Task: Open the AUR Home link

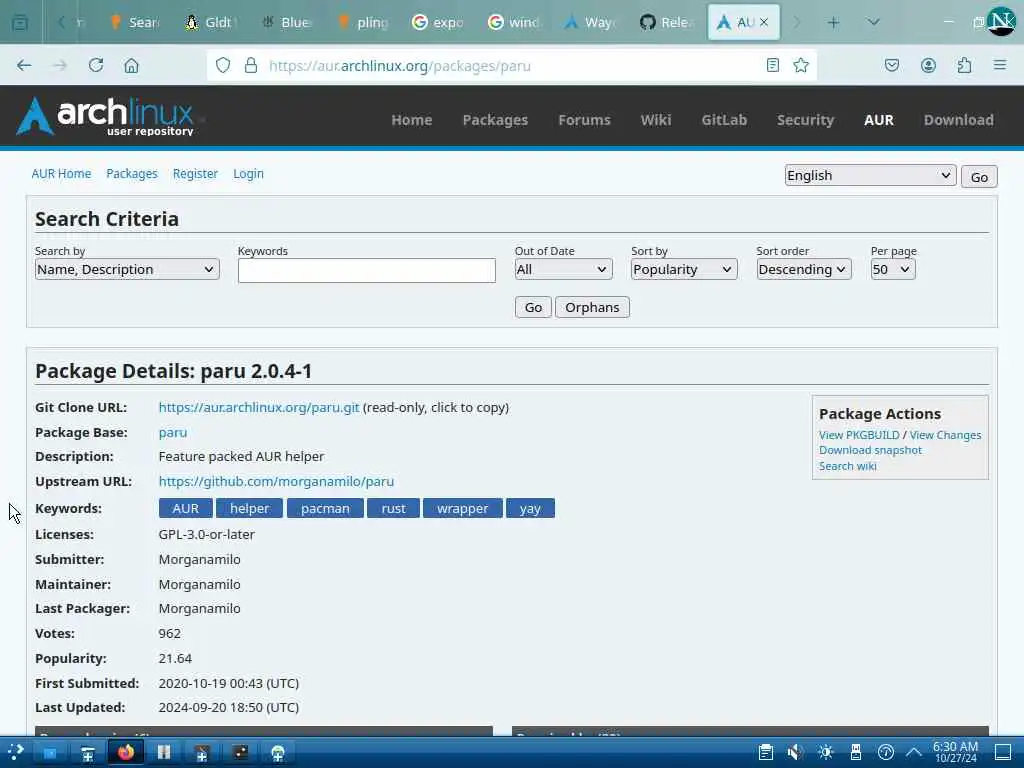Action: (61, 174)
